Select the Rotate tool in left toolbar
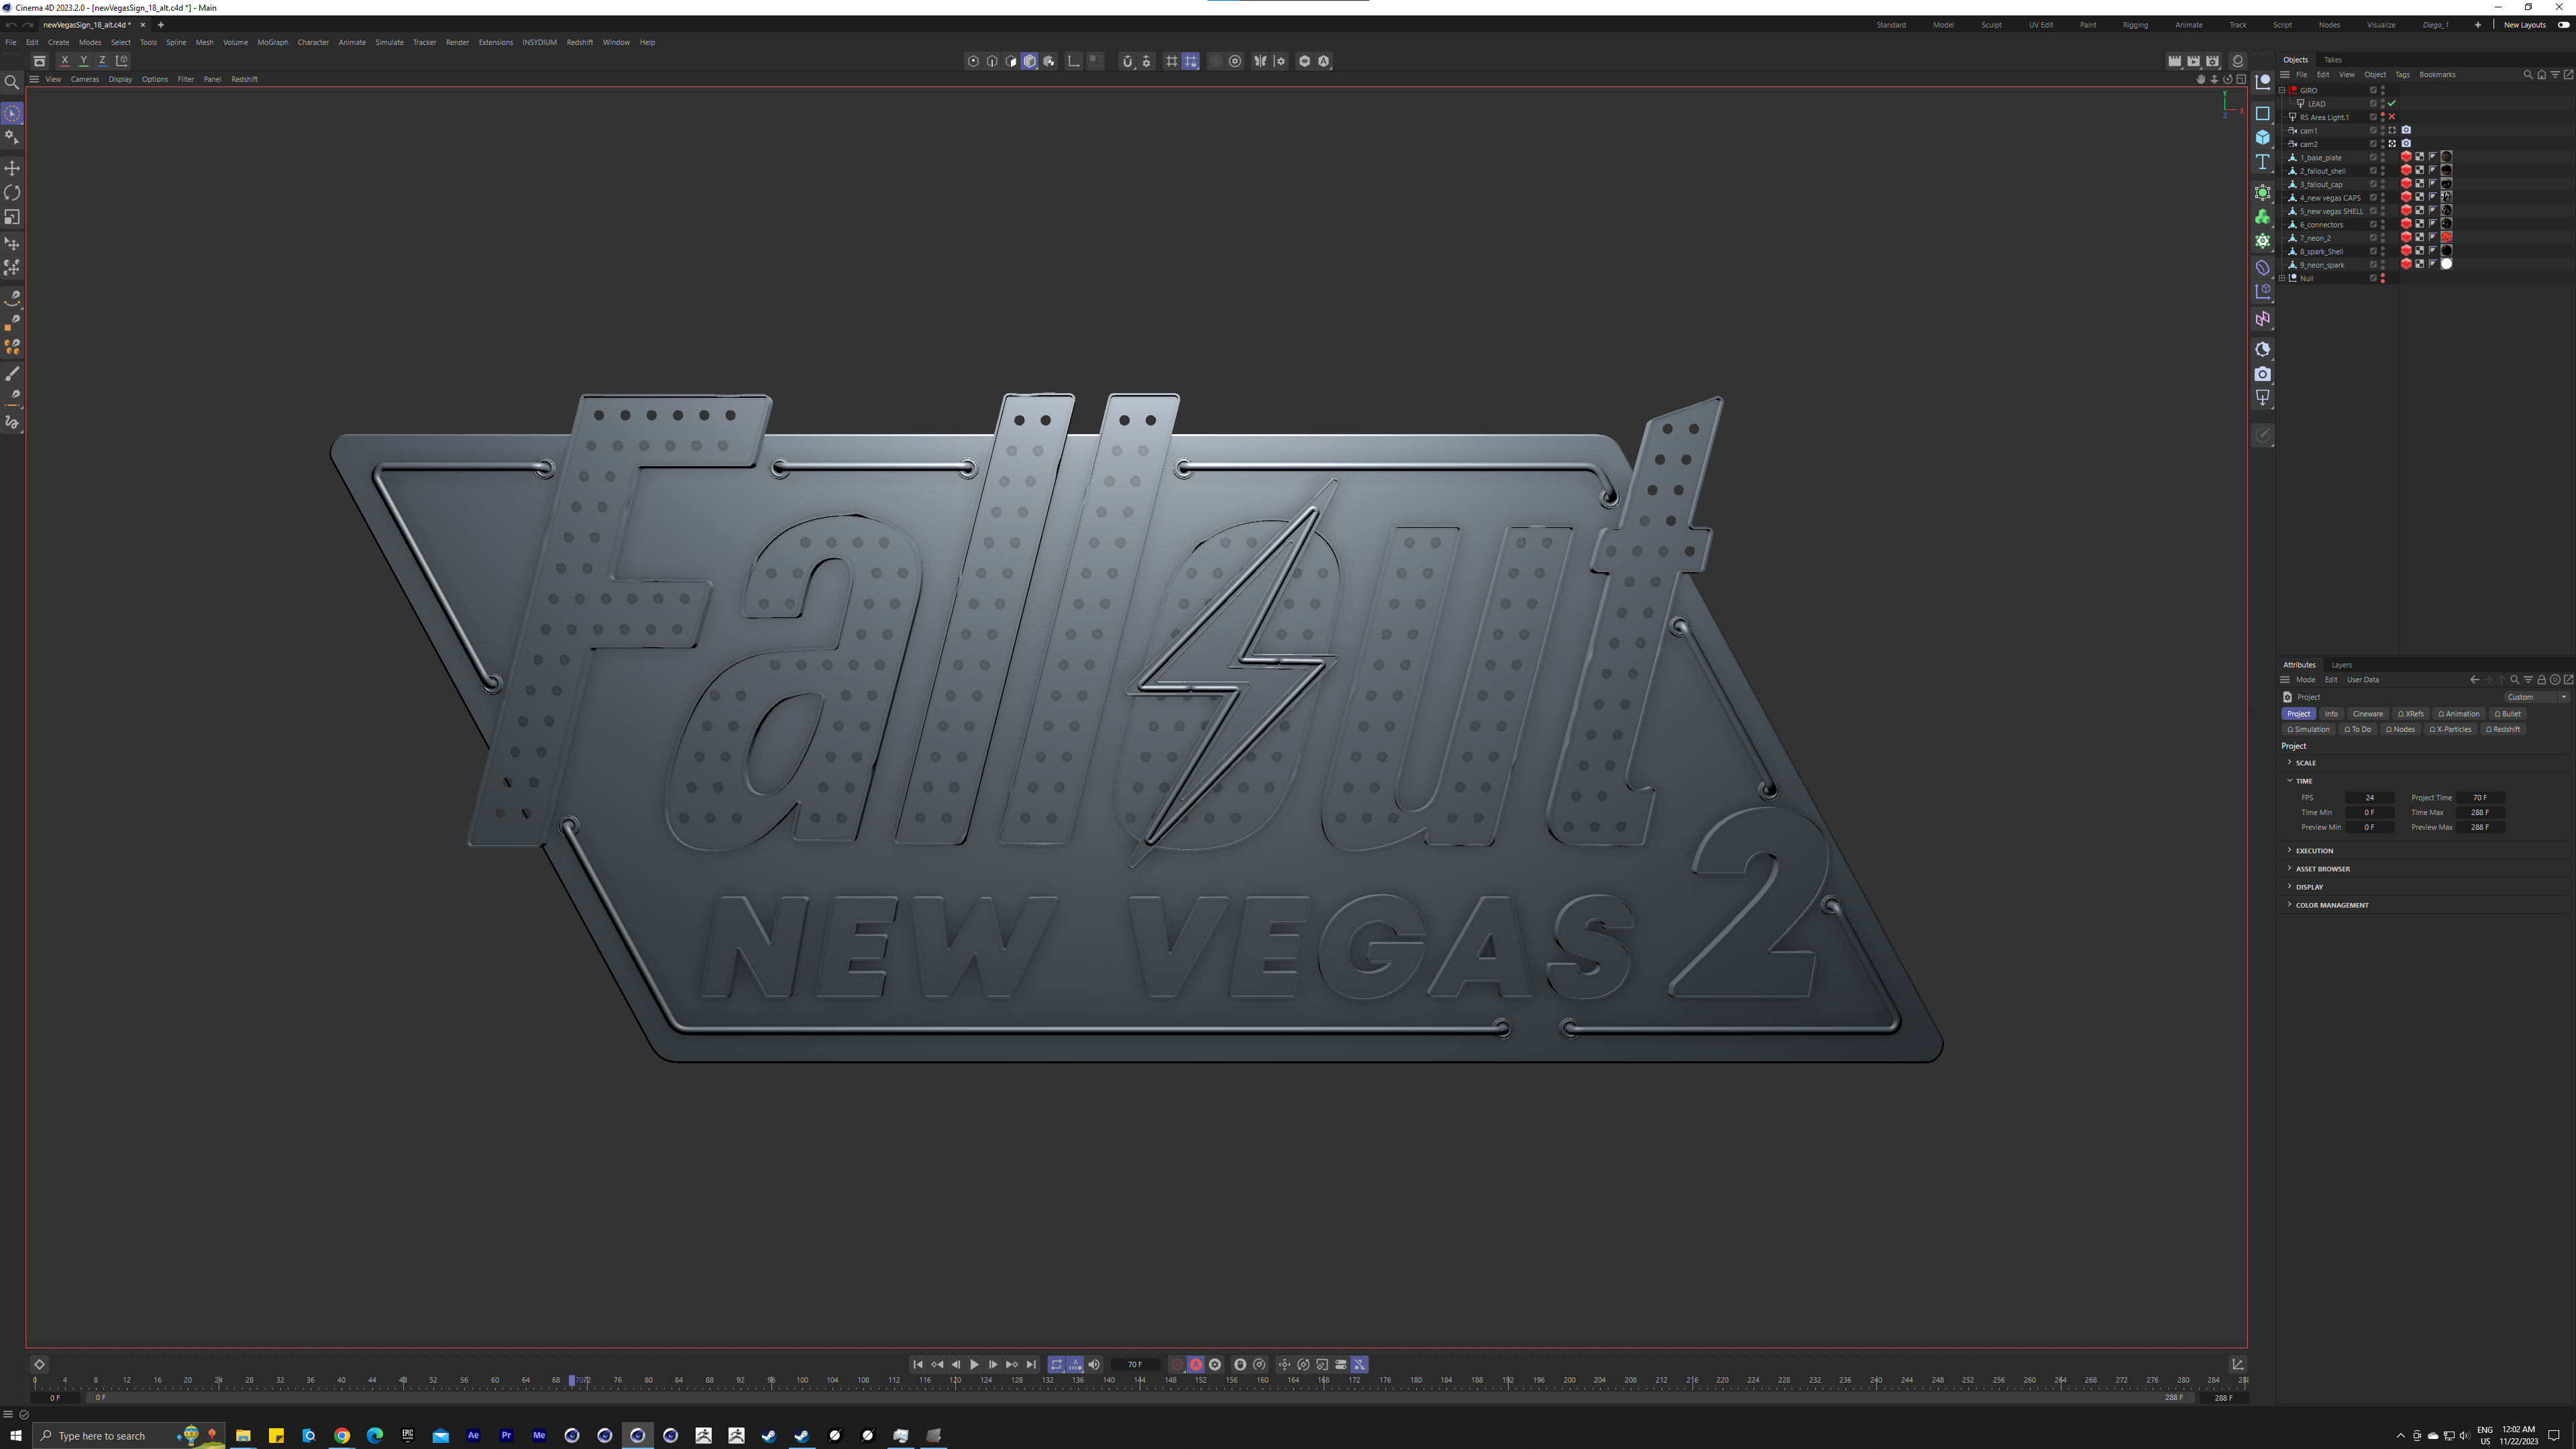Image resolution: width=2576 pixels, height=1449 pixels. click(x=12, y=192)
